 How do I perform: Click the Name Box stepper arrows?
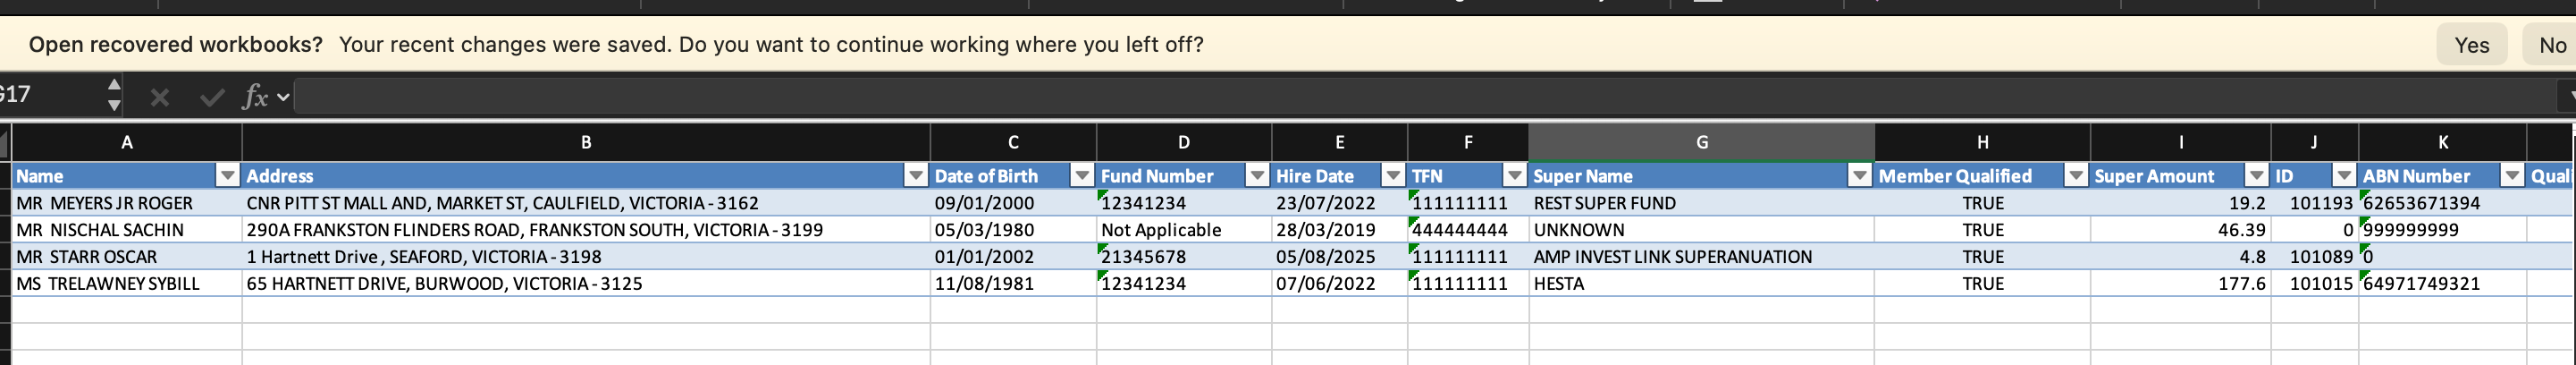(114, 94)
